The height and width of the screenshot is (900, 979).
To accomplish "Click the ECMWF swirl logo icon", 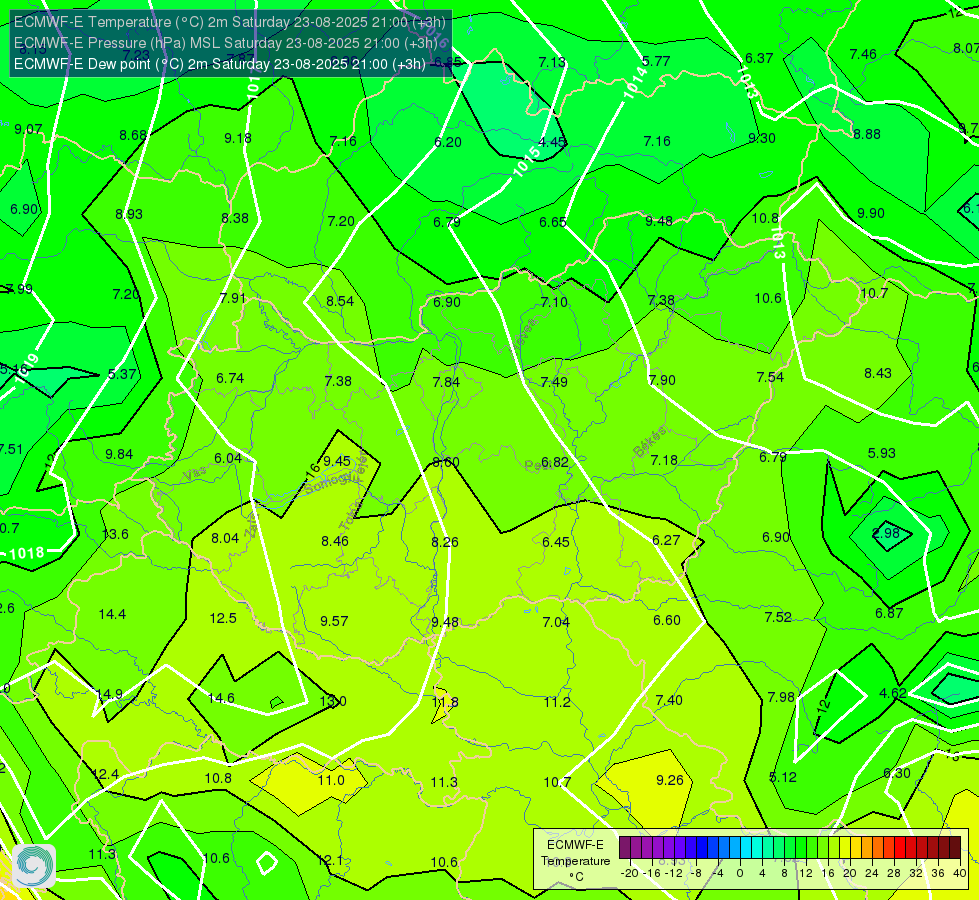I will (34, 866).
